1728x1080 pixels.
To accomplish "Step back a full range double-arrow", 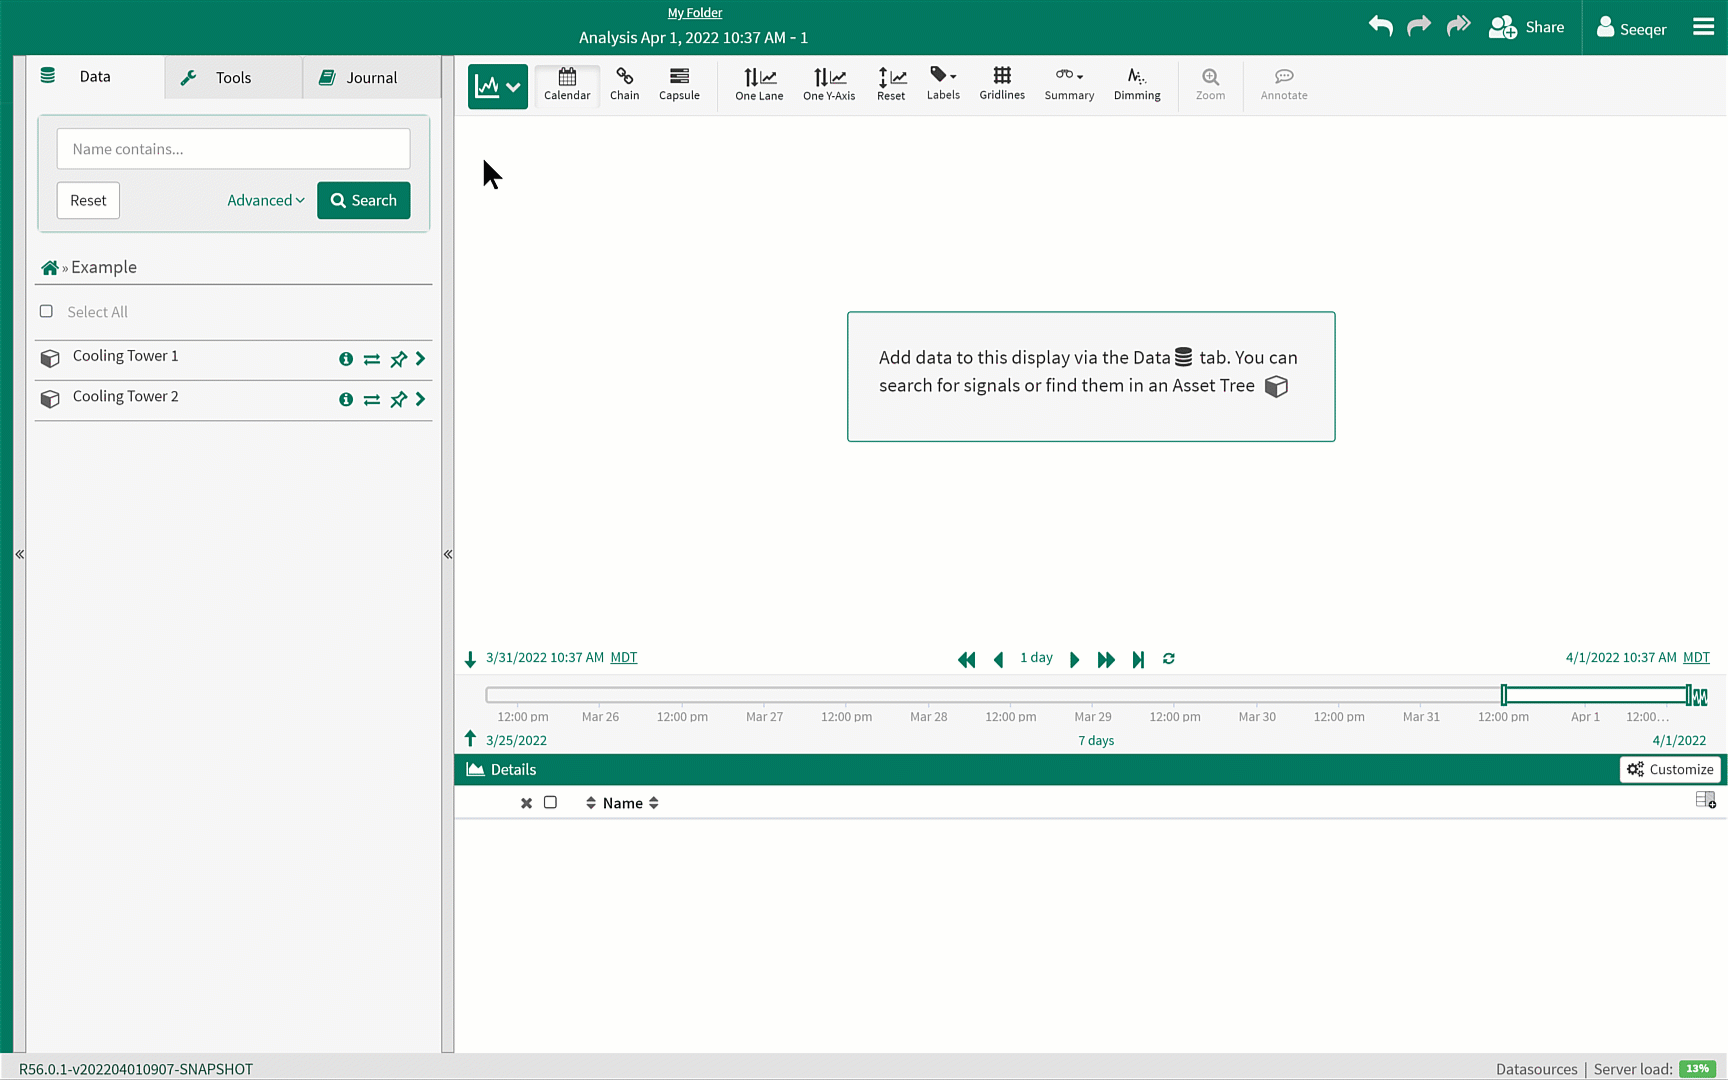I will tap(966, 660).
